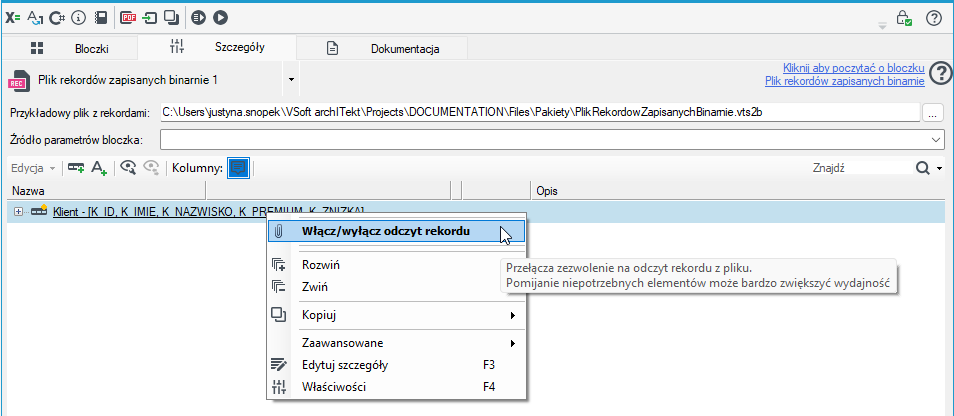Click the browse '...' button for sample file
954x416 pixels.
(932, 113)
